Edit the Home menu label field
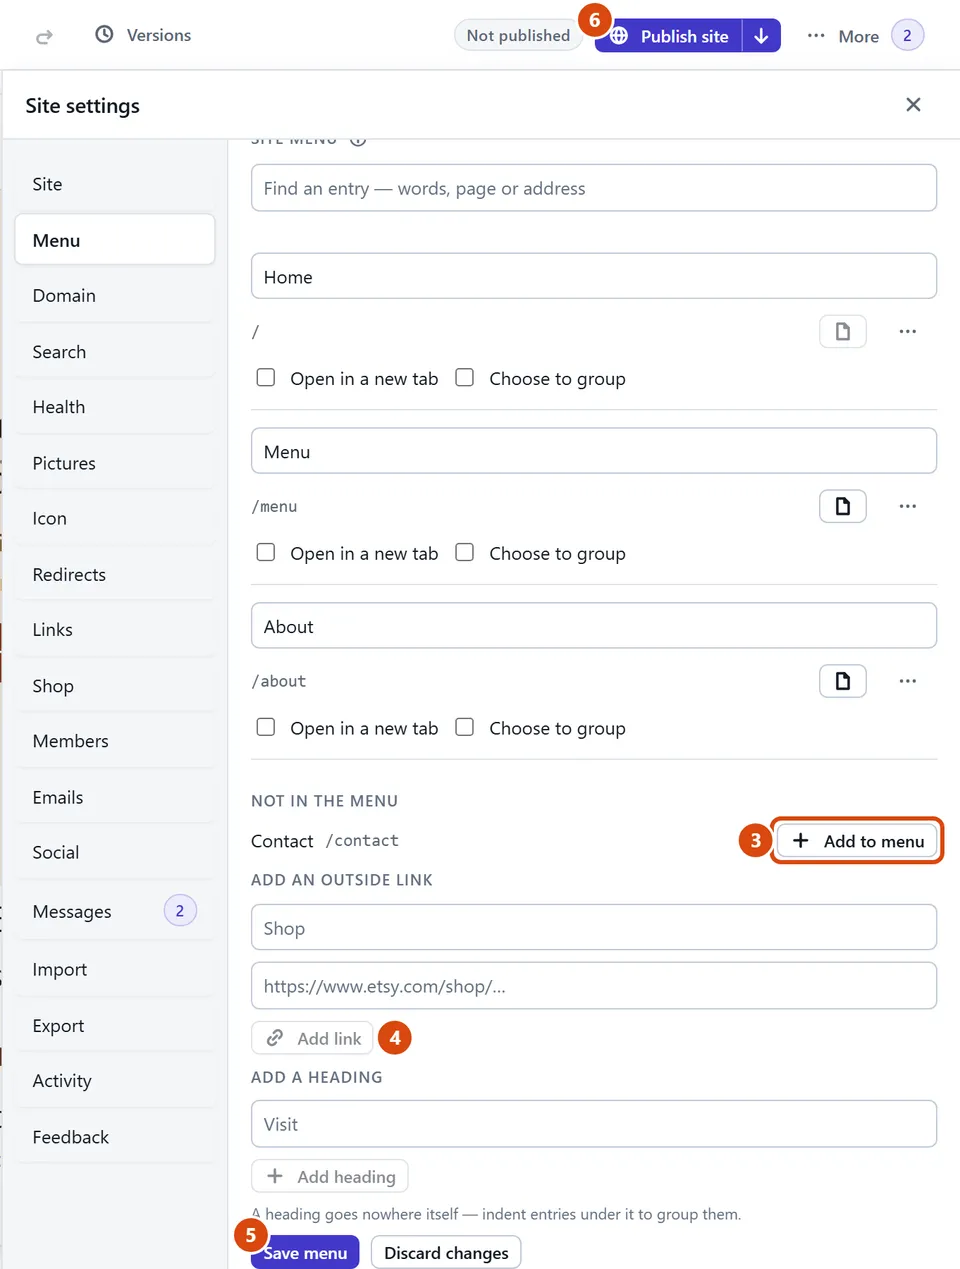 tap(594, 276)
